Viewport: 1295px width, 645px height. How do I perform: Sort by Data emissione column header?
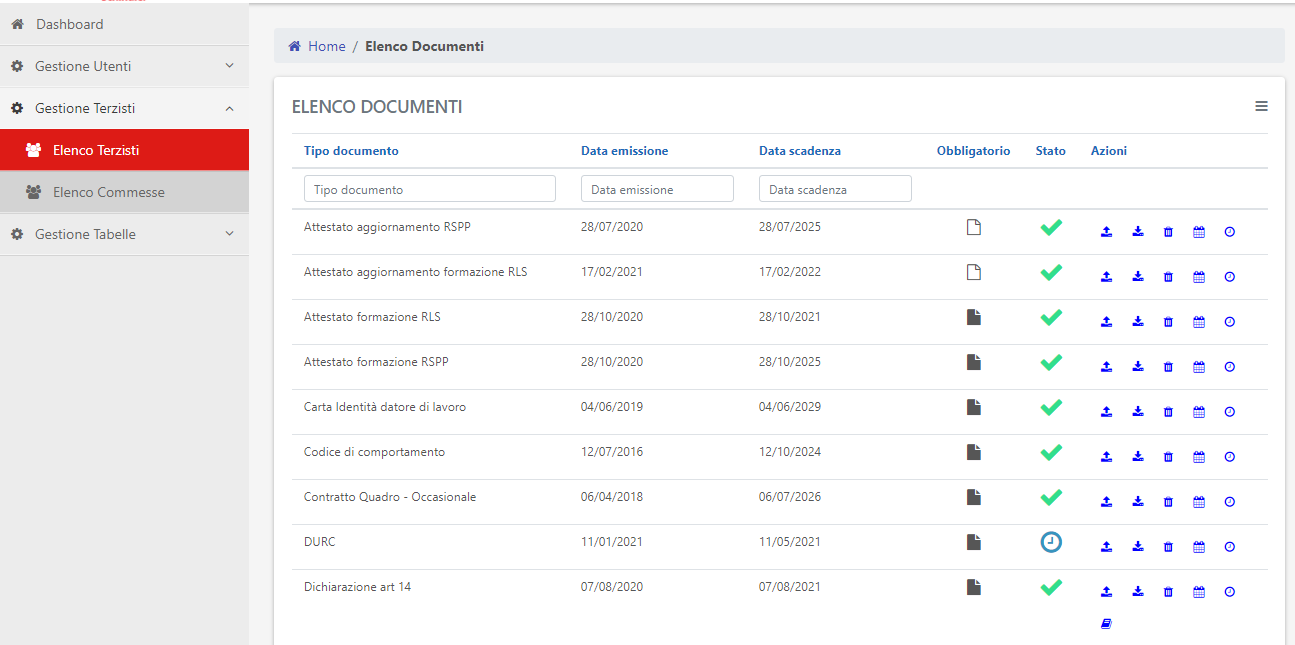pyautogui.click(x=624, y=151)
